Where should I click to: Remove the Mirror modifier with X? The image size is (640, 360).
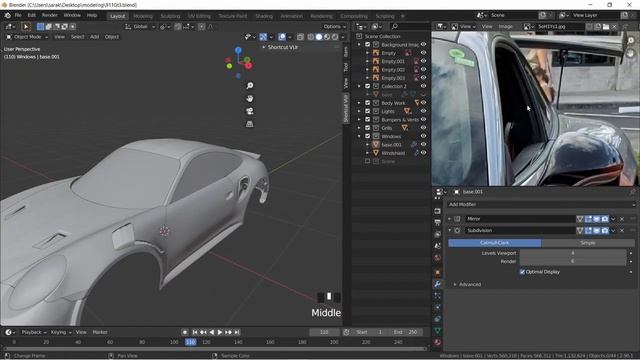click(x=622, y=219)
